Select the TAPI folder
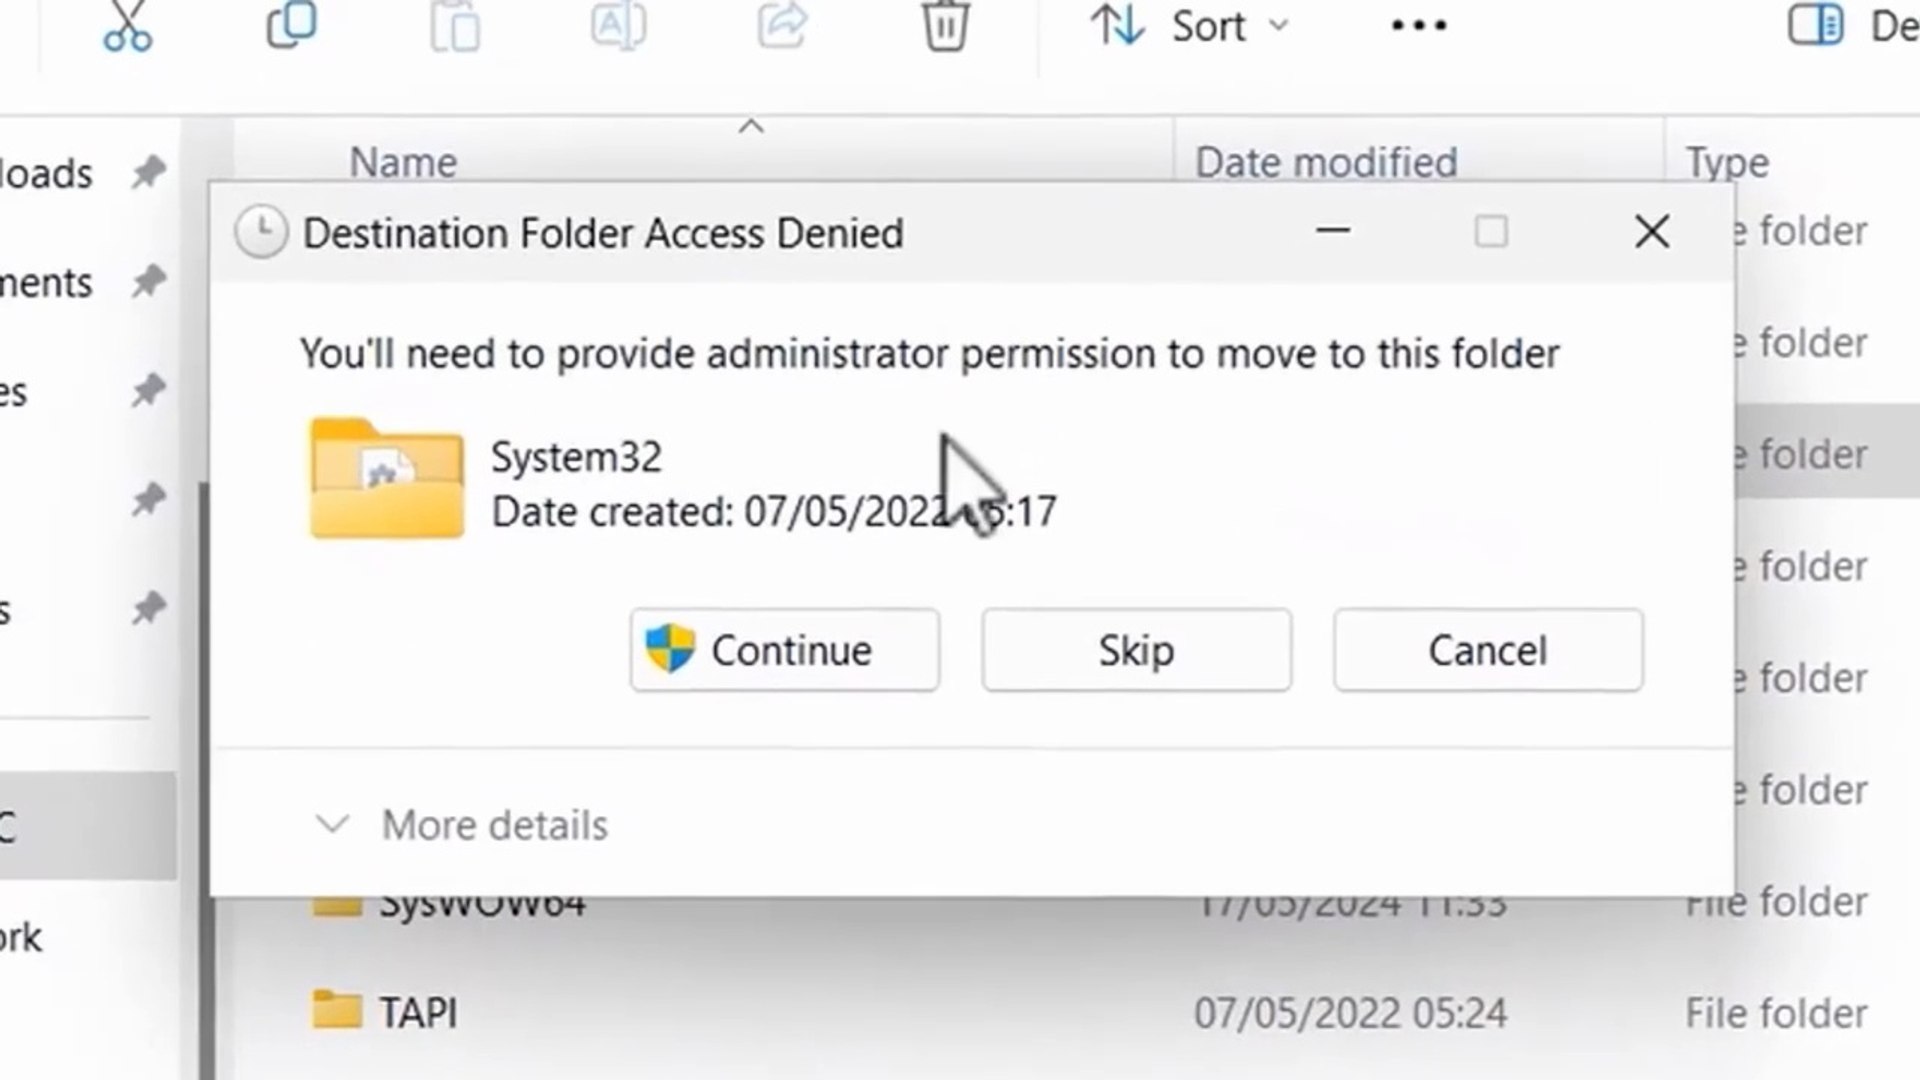The width and height of the screenshot is (1920, 1080). tap(417, 1013)
